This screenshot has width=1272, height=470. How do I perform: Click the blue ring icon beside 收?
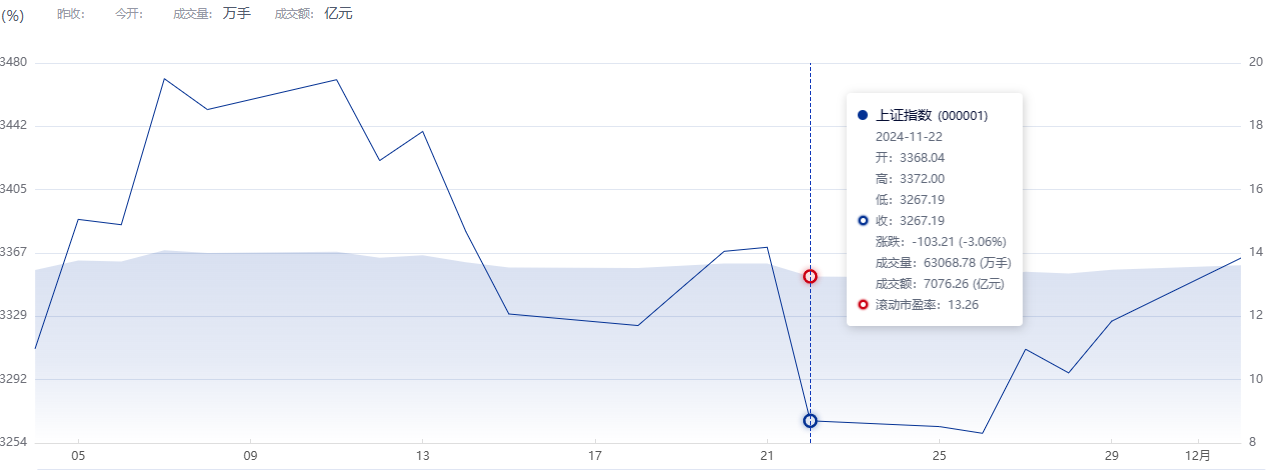[863, 220]
